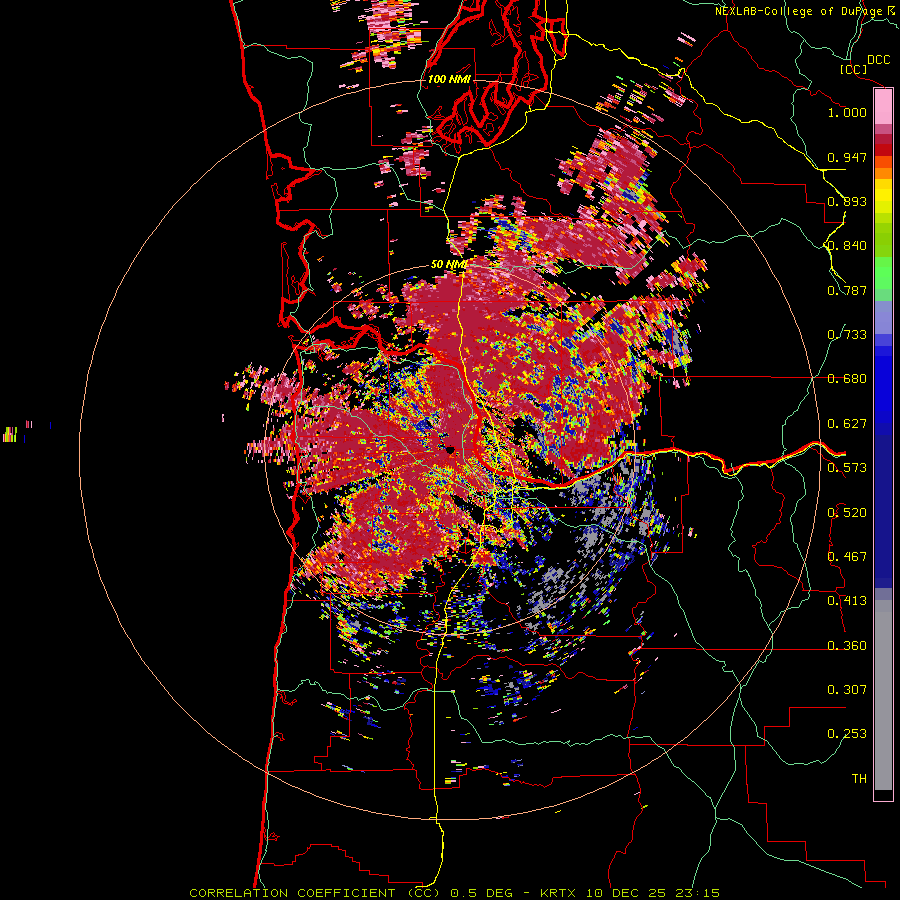Click the 100 NMI range ring label

(449, 79)
